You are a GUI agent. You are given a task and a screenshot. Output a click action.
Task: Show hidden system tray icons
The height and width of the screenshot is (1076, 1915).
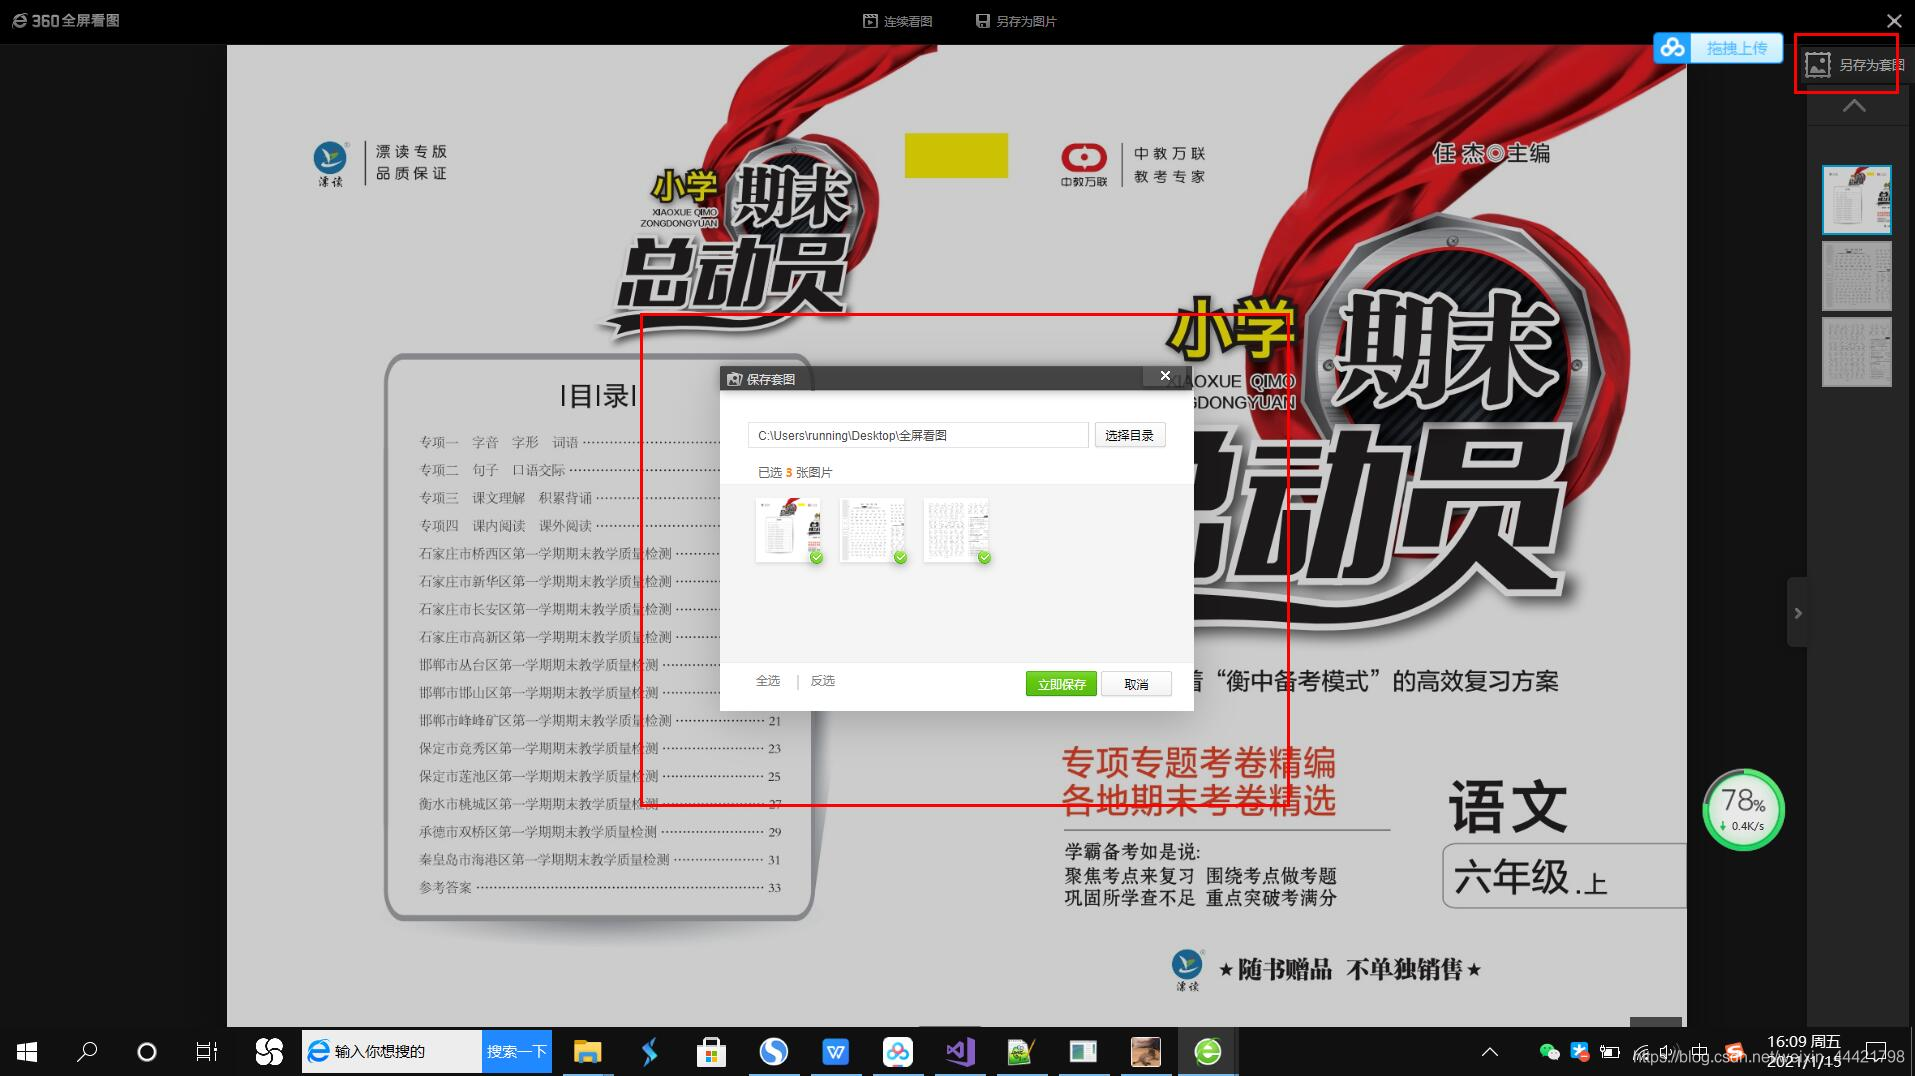1490,1052
